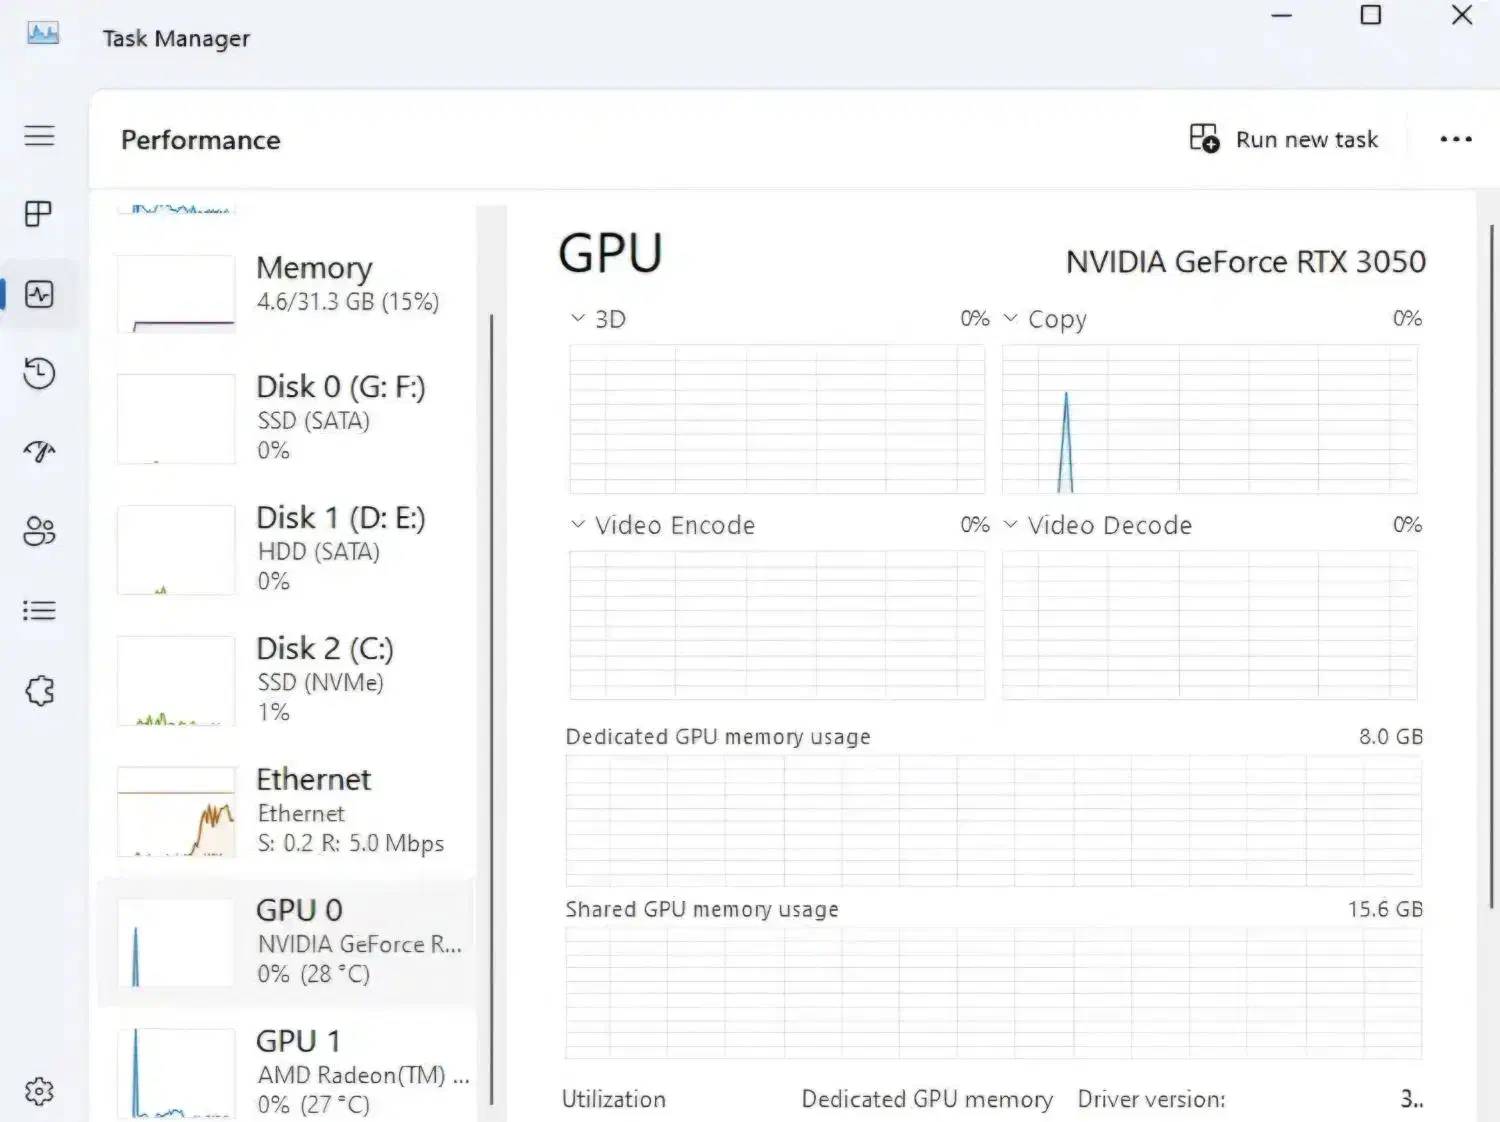Open the Video Decode graph dropdown
Screen dimensions: 1500x1122
tap(1011, 525)
